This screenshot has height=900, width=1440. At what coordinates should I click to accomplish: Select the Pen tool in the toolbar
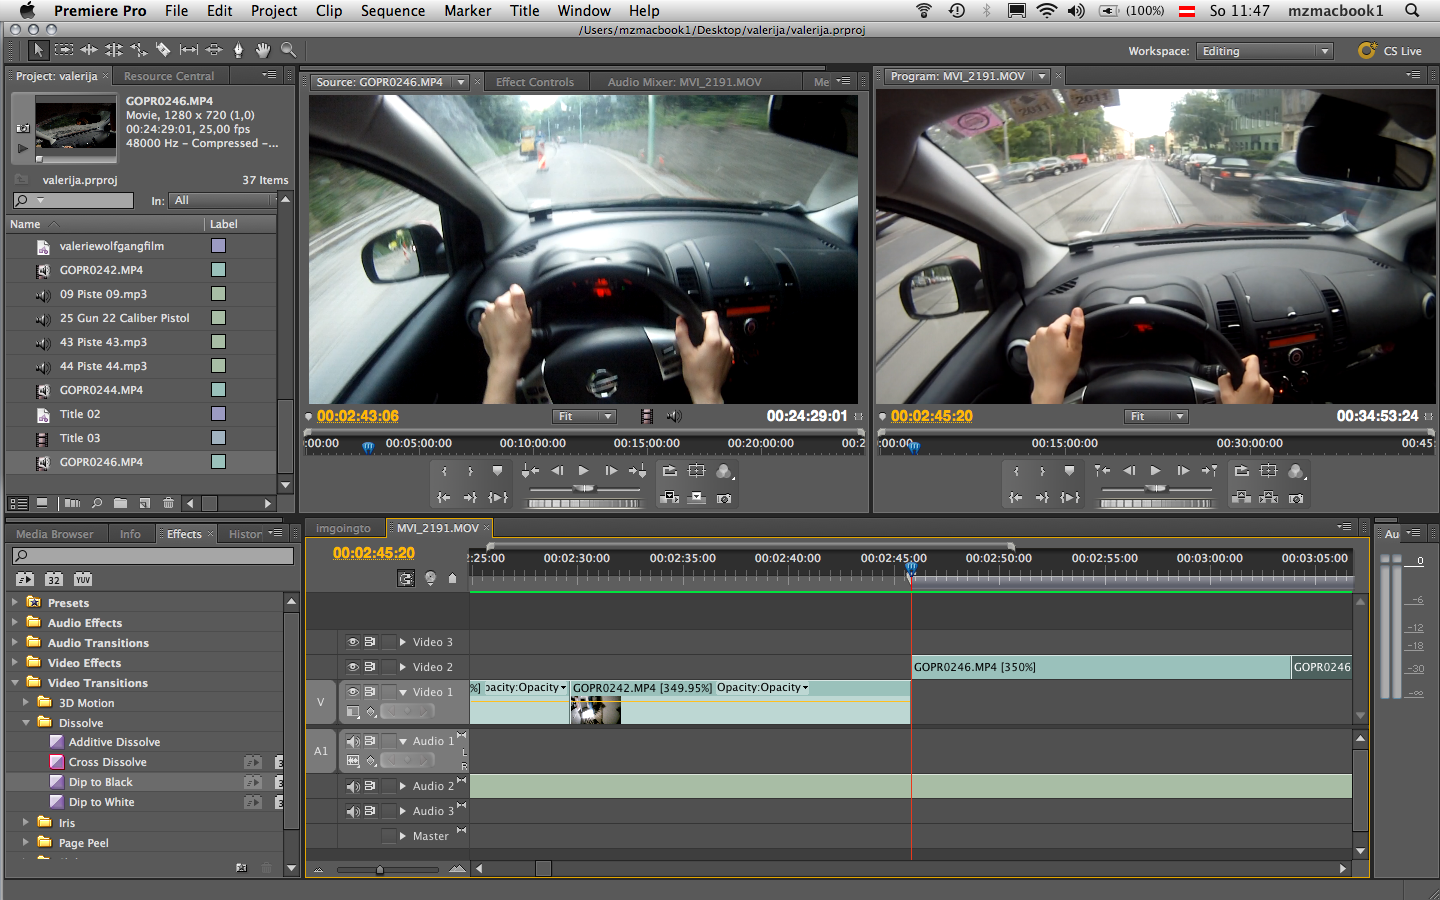click(x=238, y=49)
